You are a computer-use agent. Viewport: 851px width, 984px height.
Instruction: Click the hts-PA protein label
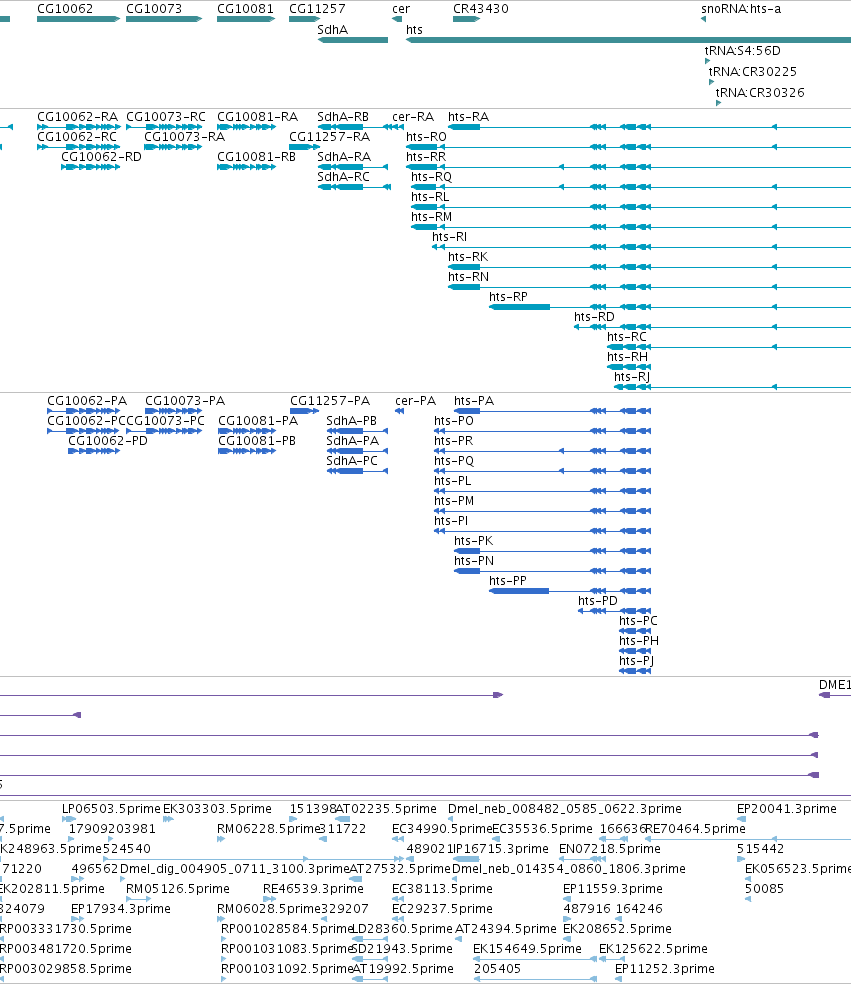click(474, 401)
